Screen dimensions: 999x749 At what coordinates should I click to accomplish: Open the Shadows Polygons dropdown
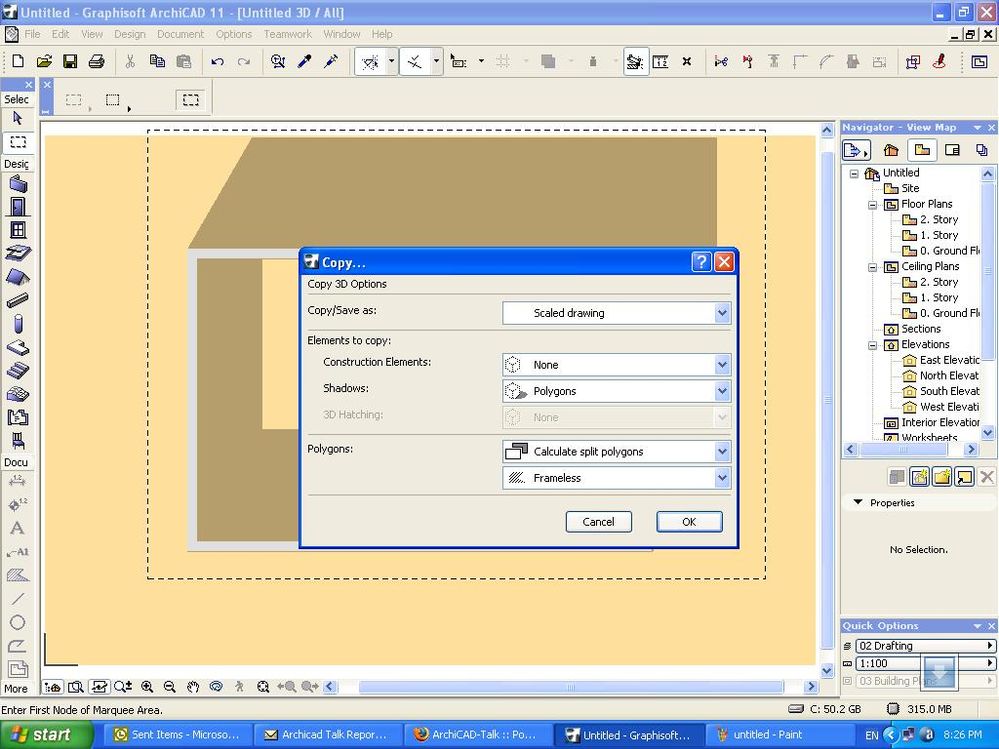point(616,391)
